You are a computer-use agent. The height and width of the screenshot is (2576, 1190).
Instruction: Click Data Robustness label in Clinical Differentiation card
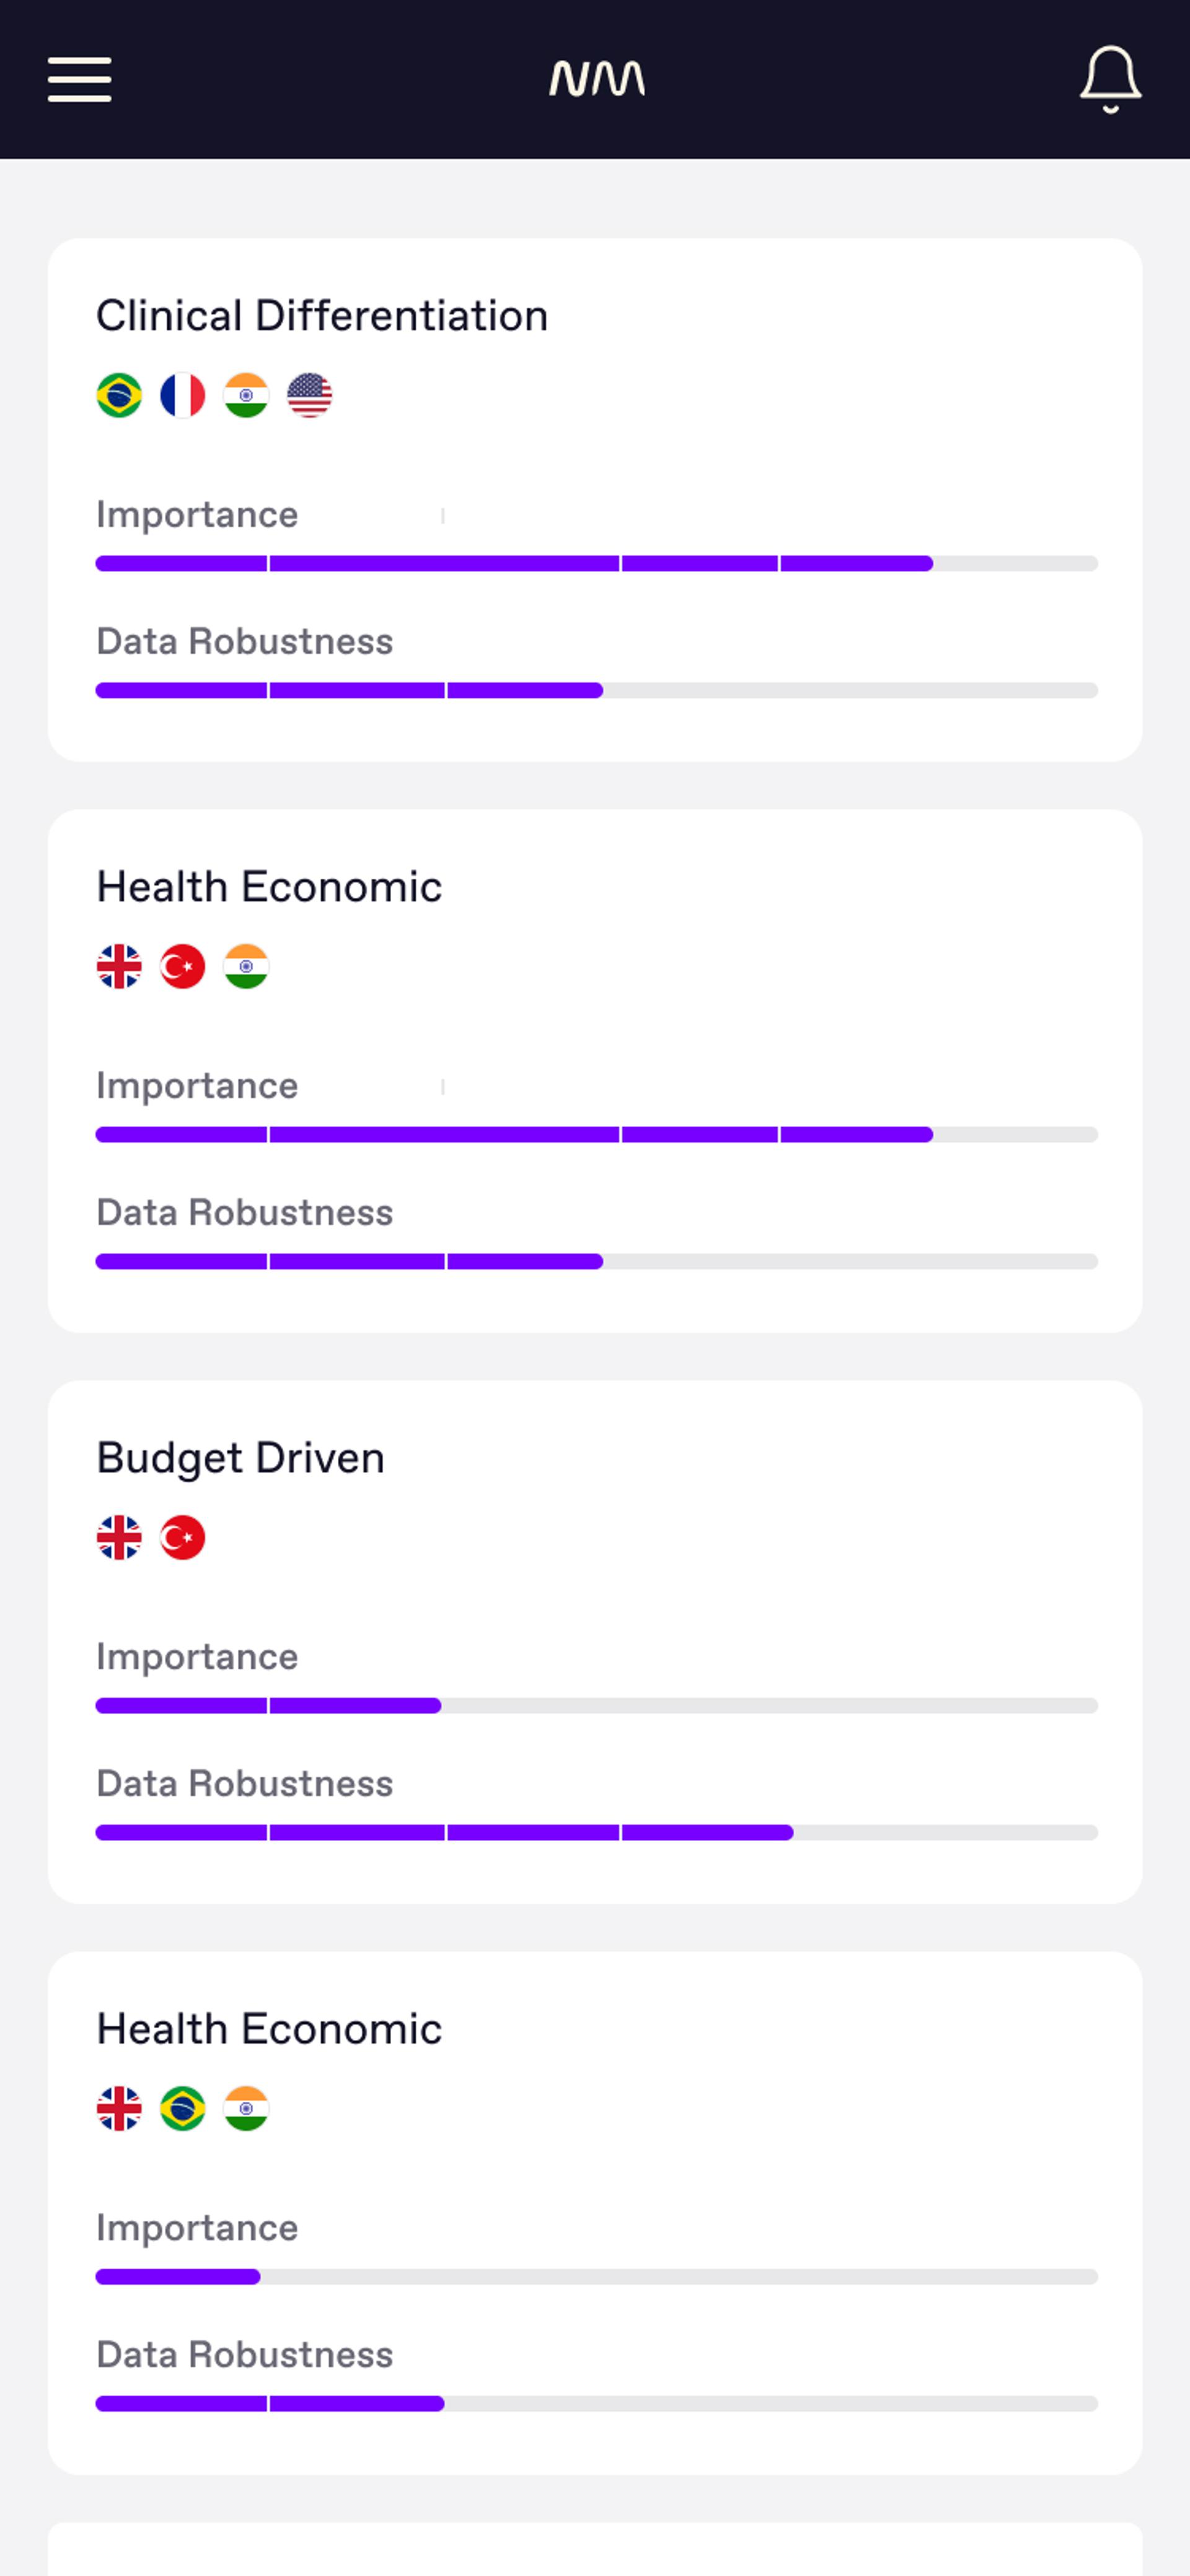pos(244,642)
